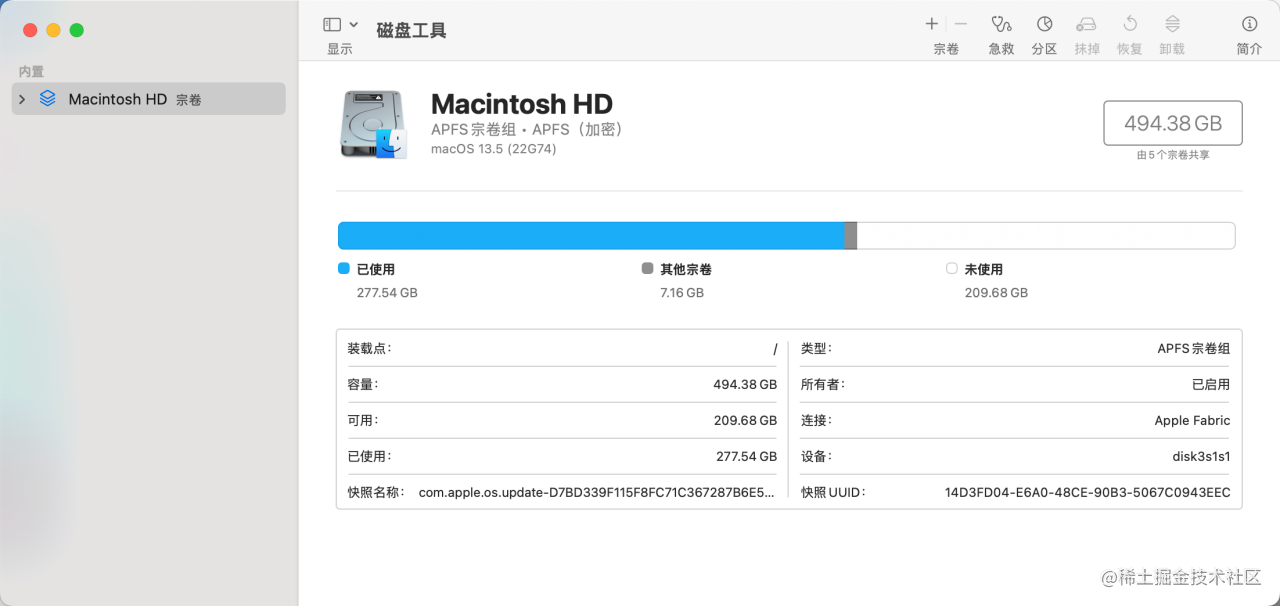Screen dimensions: 1280x606
Task: Add a volume with the plus icon
Action: click(x=932, y=24)
